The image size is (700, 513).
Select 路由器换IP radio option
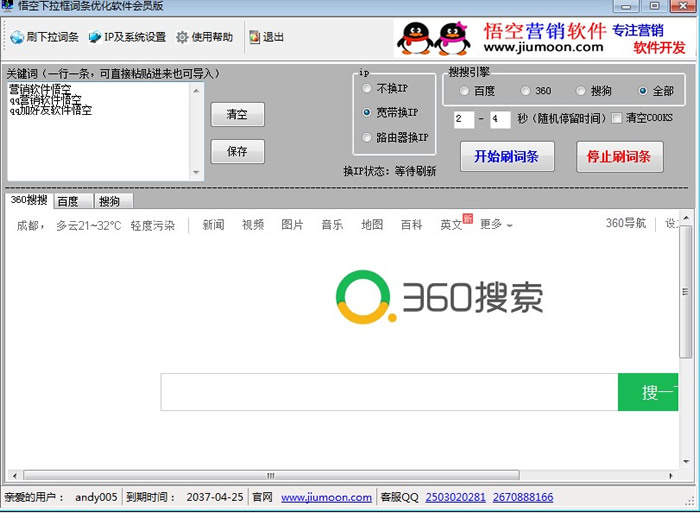pos(367,137)
